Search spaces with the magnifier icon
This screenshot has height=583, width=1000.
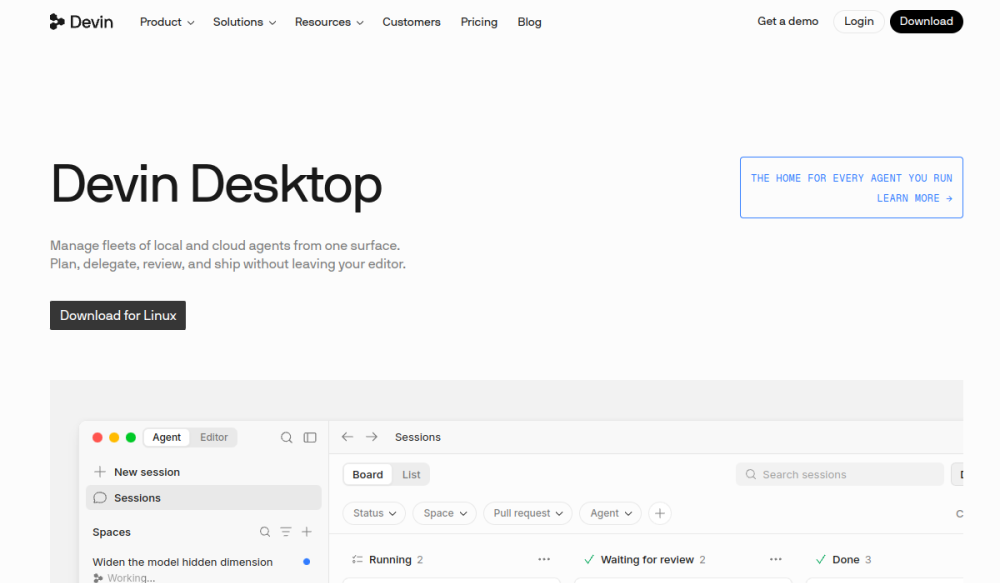(265, 532)
